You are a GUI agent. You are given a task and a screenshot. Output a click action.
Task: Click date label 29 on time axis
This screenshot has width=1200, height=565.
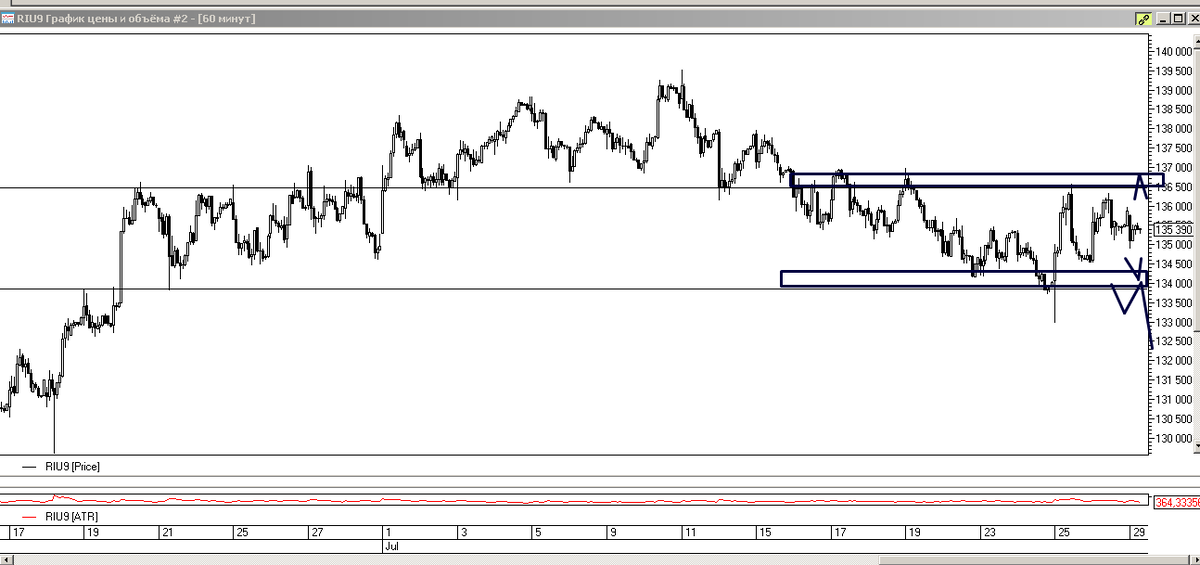click(1137, 533)
